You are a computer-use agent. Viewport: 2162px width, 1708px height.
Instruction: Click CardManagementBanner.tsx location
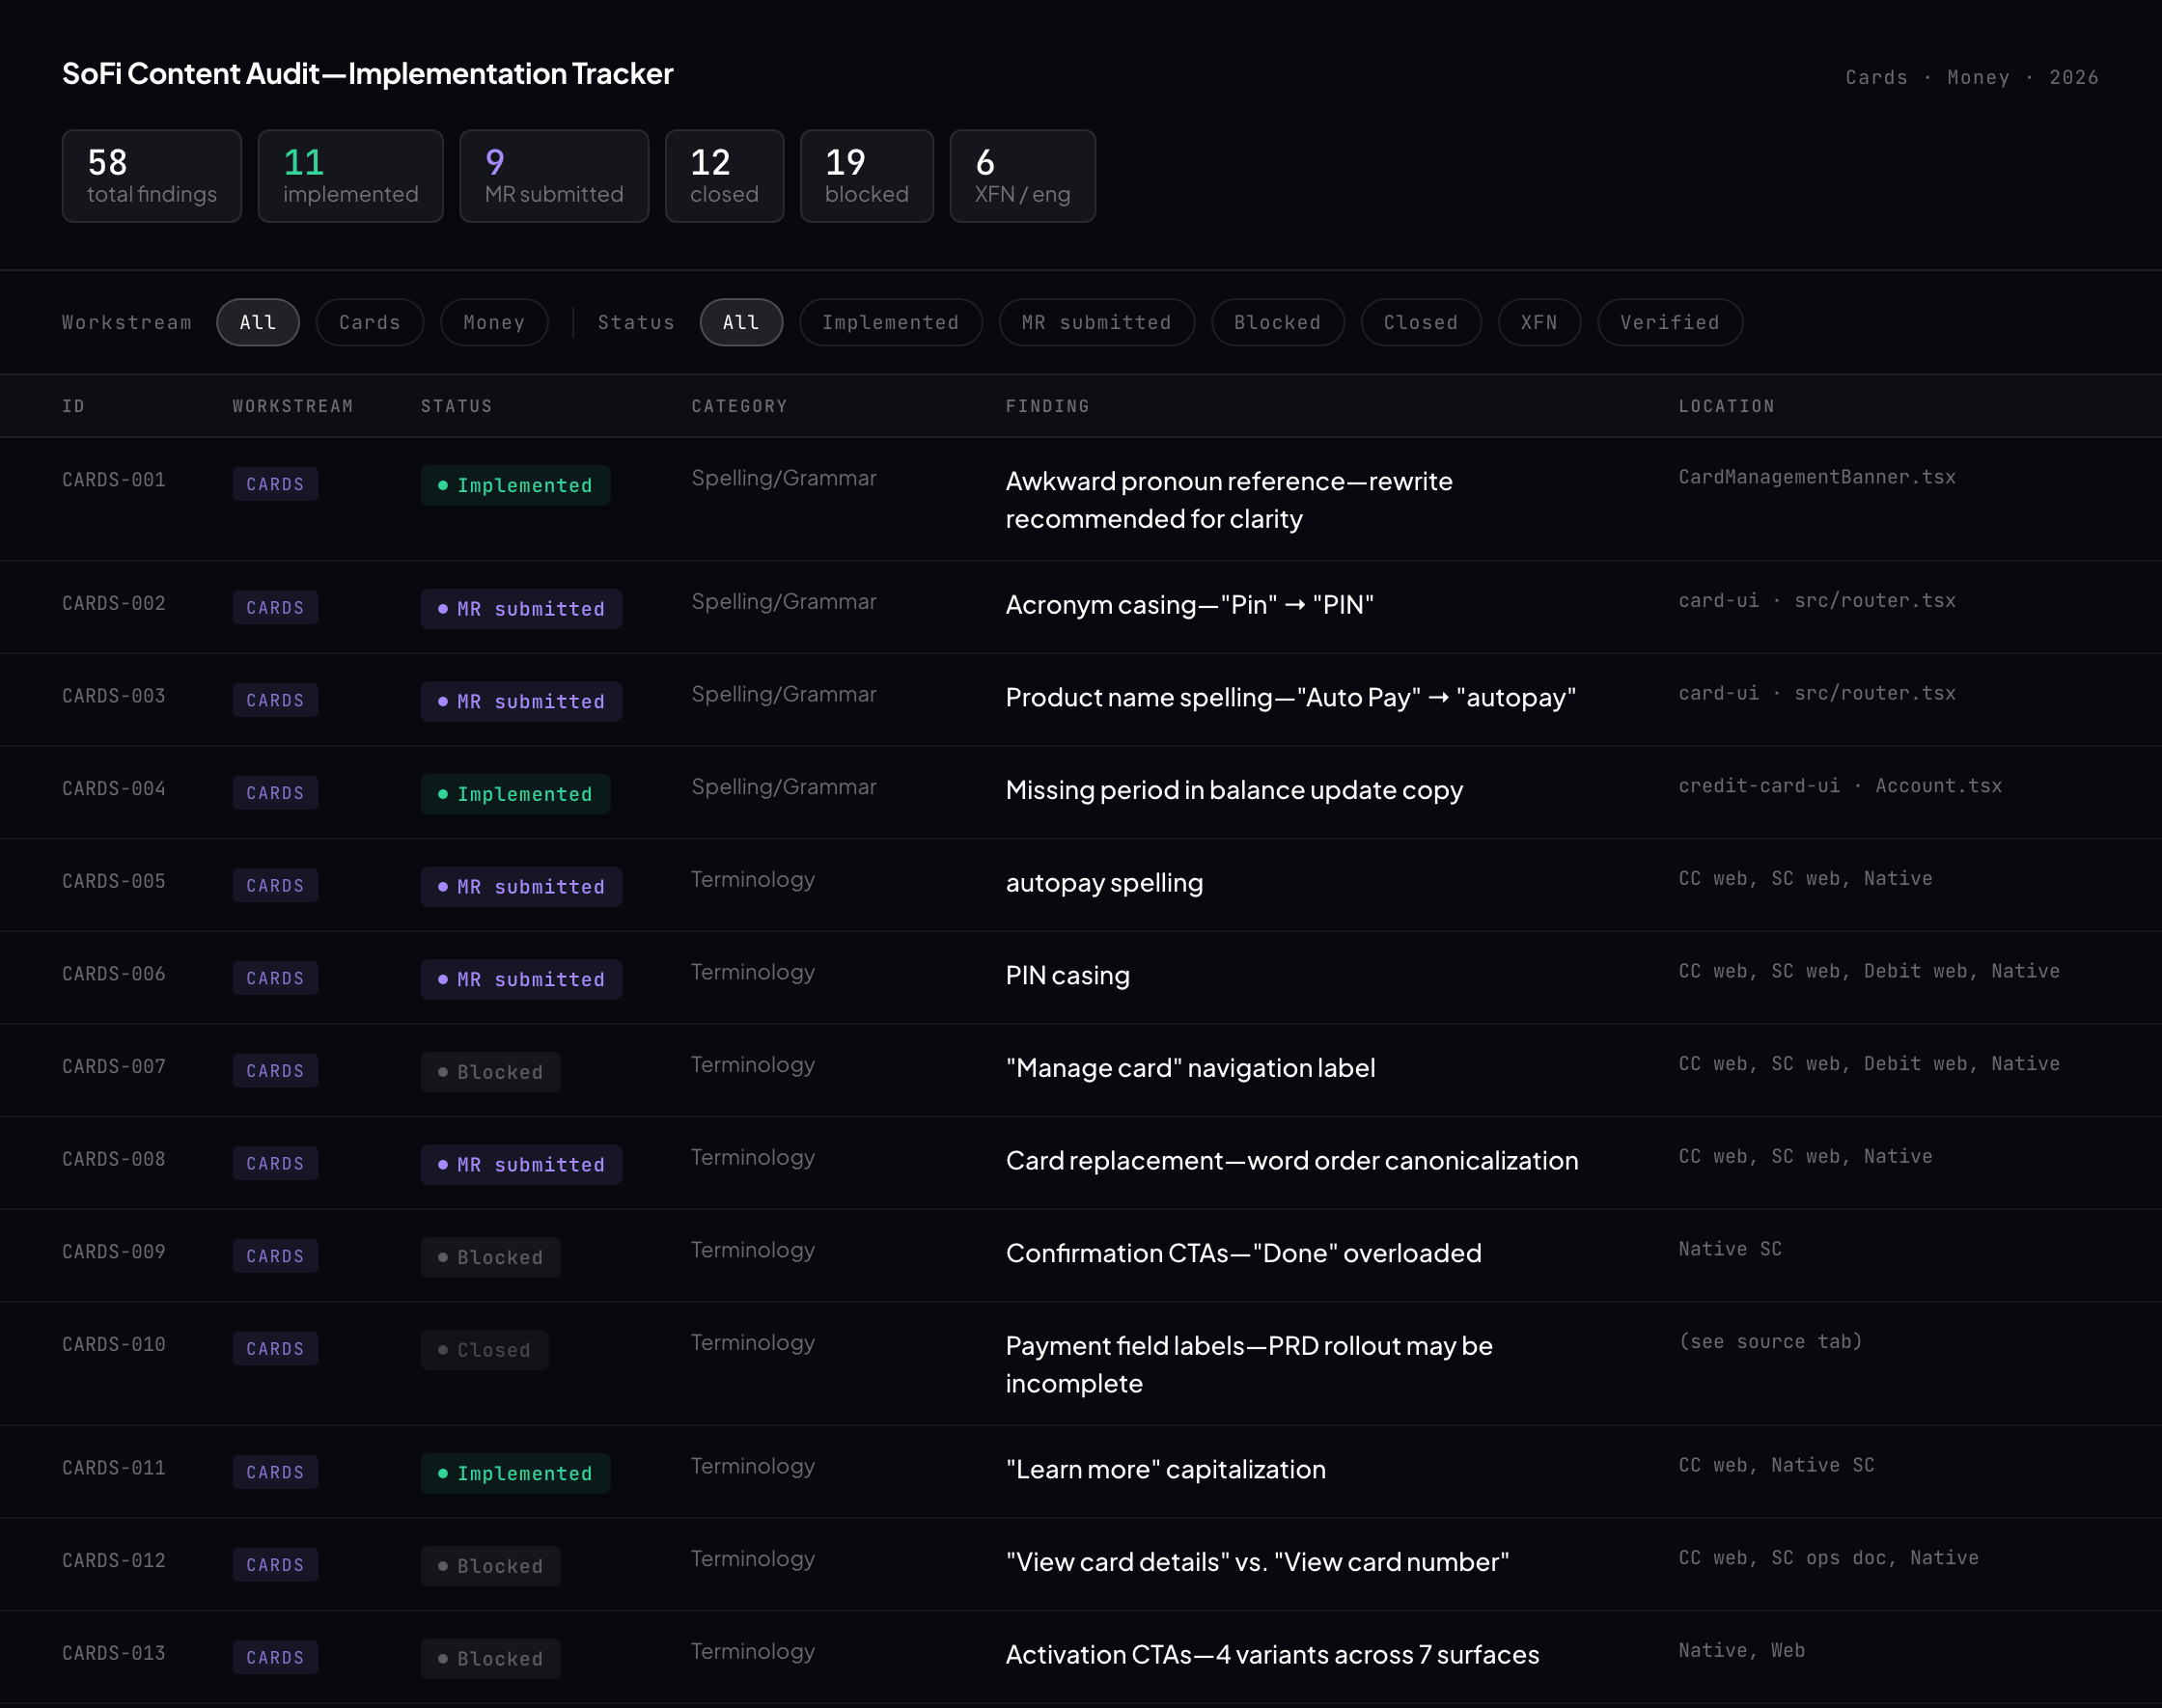(1817, 477)
